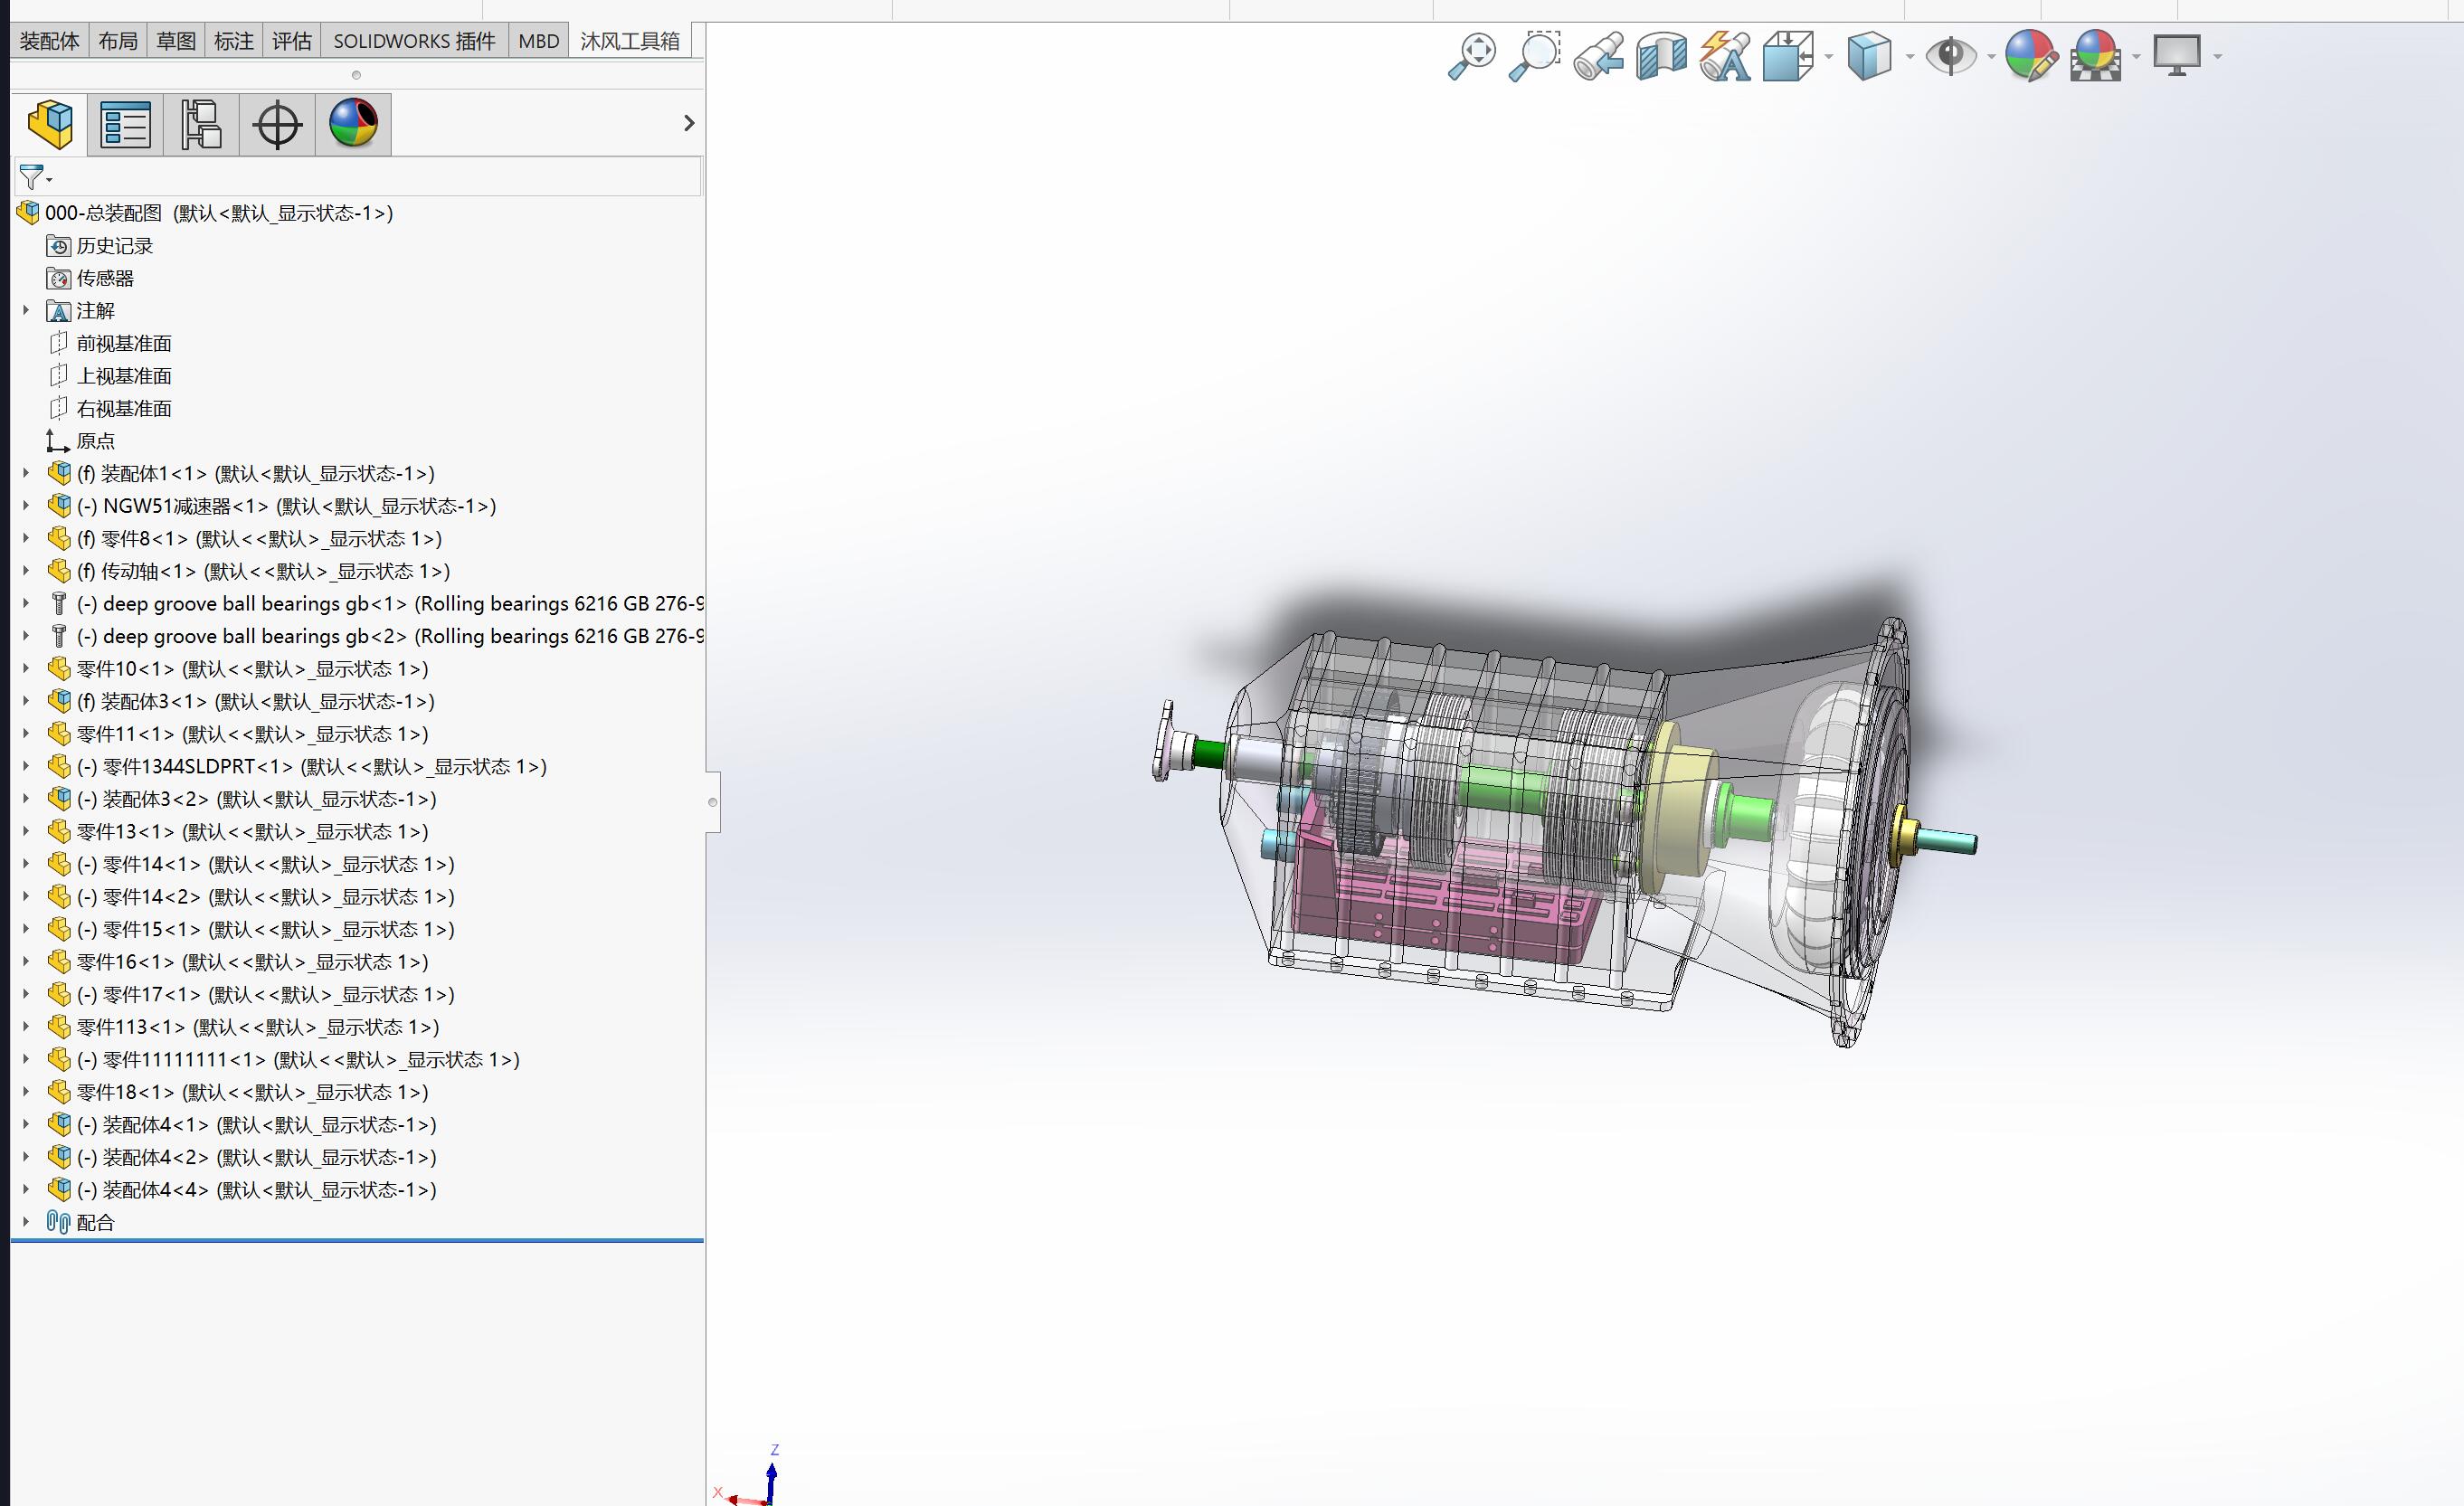This screenshot has width=2464, height=1506.
Task: Open the DimXpertManager crosshair tab
Action: (x=277, y=124)
